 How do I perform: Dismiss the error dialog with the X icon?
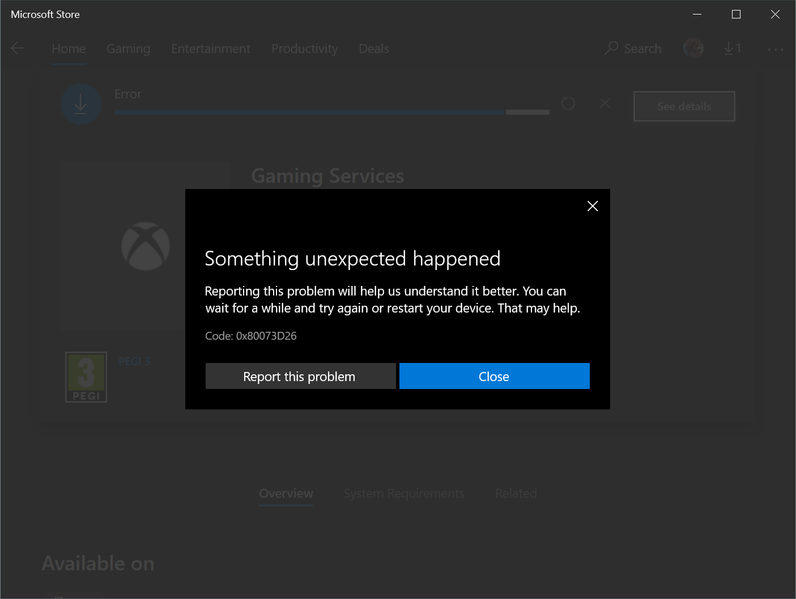[x=592, y=206]
